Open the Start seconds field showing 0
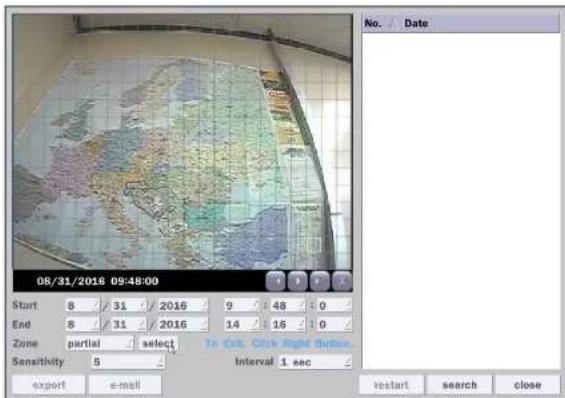Image resolution: width=565 pixels, height=398 pixels. pyautogui.click(x=334, y=305)
